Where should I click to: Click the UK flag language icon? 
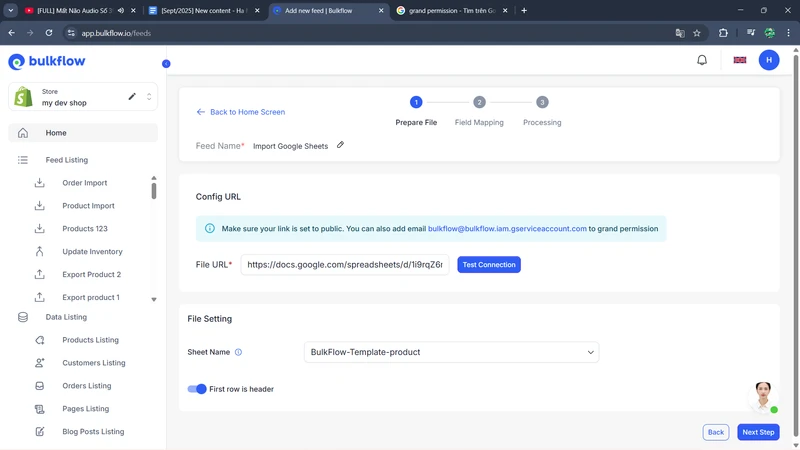(740, 60)
